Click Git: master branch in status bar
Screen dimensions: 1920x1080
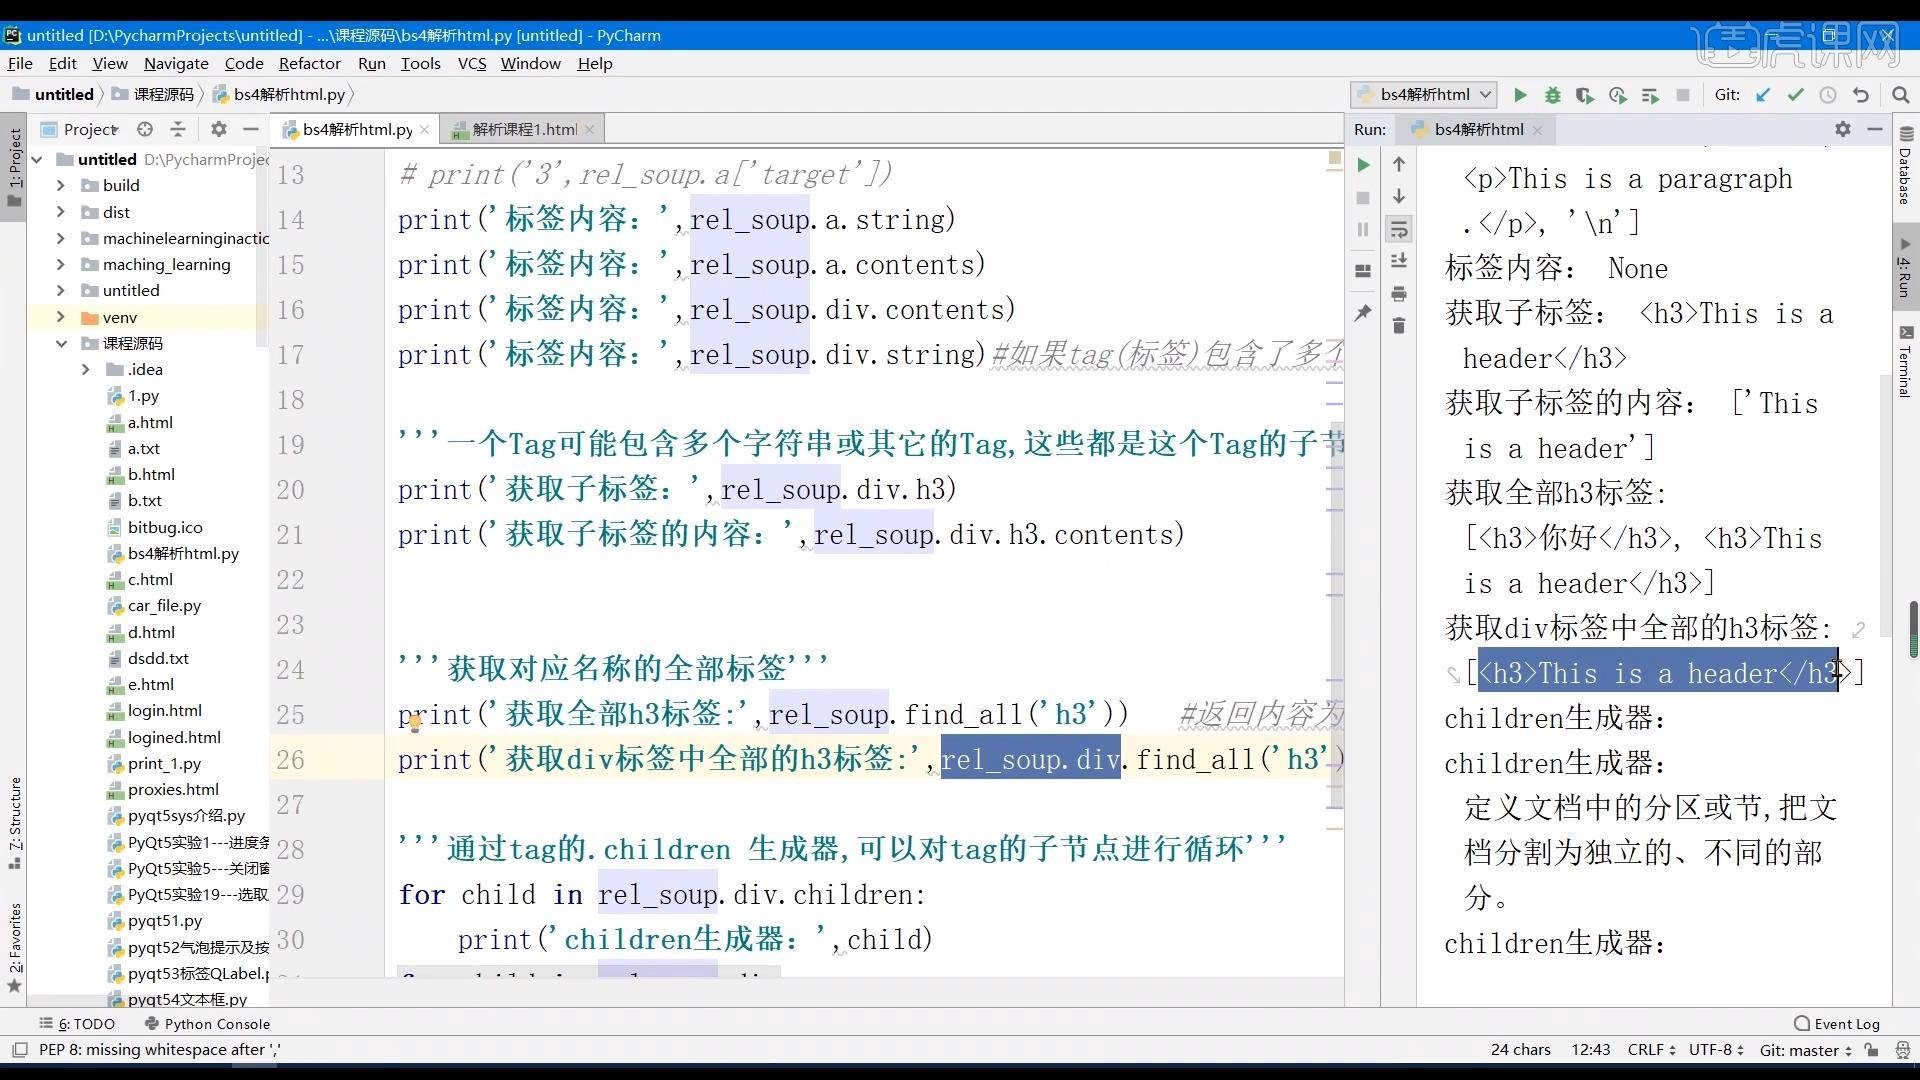point(1805,1050)
